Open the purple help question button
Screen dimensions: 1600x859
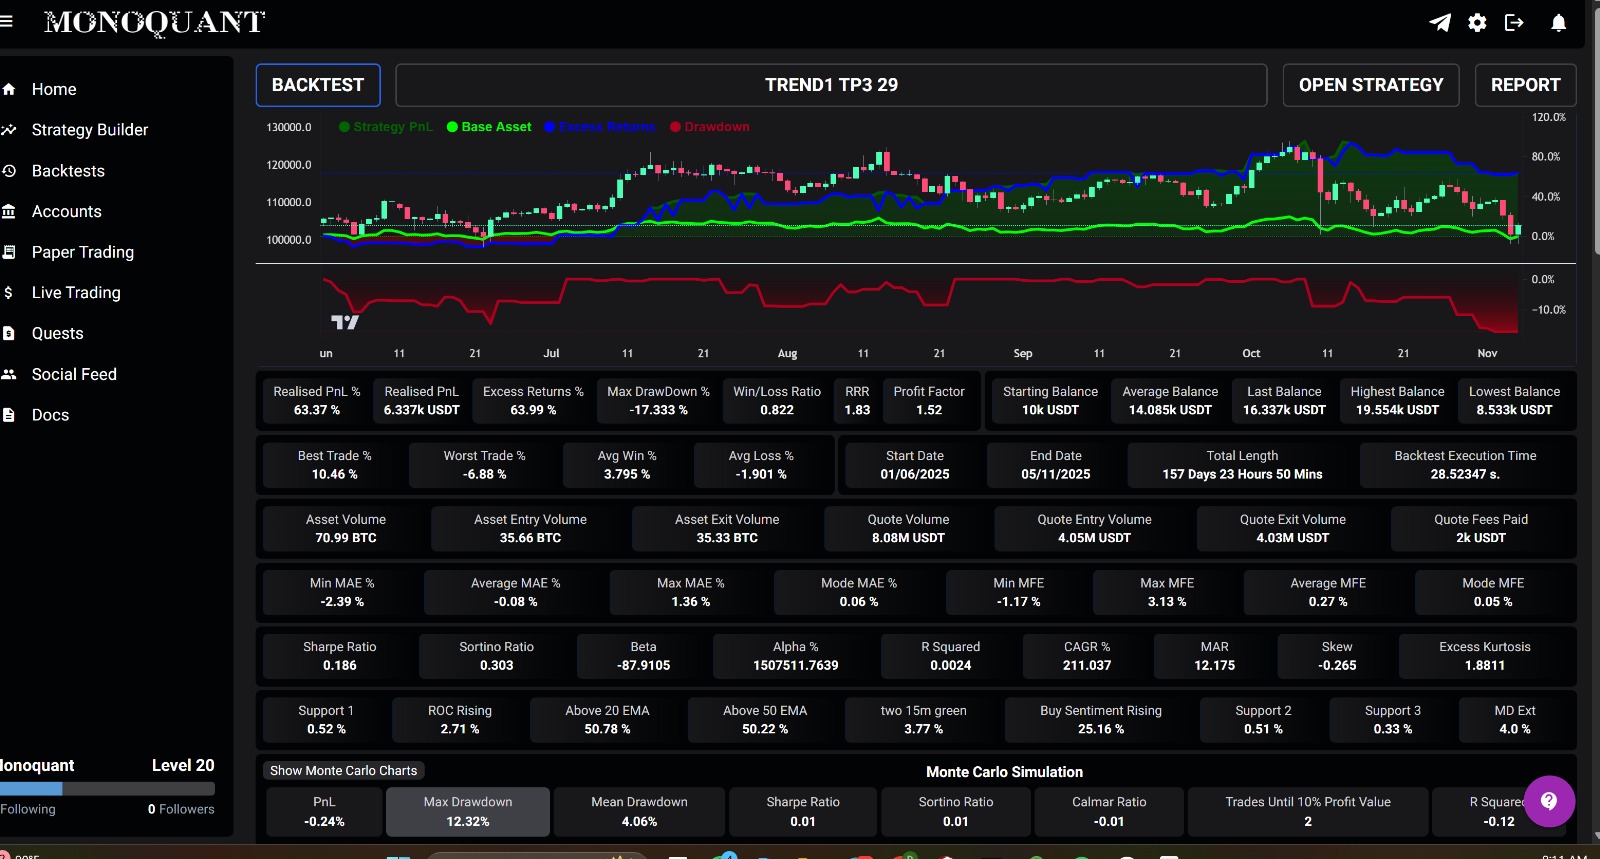tap(1549, 801)
